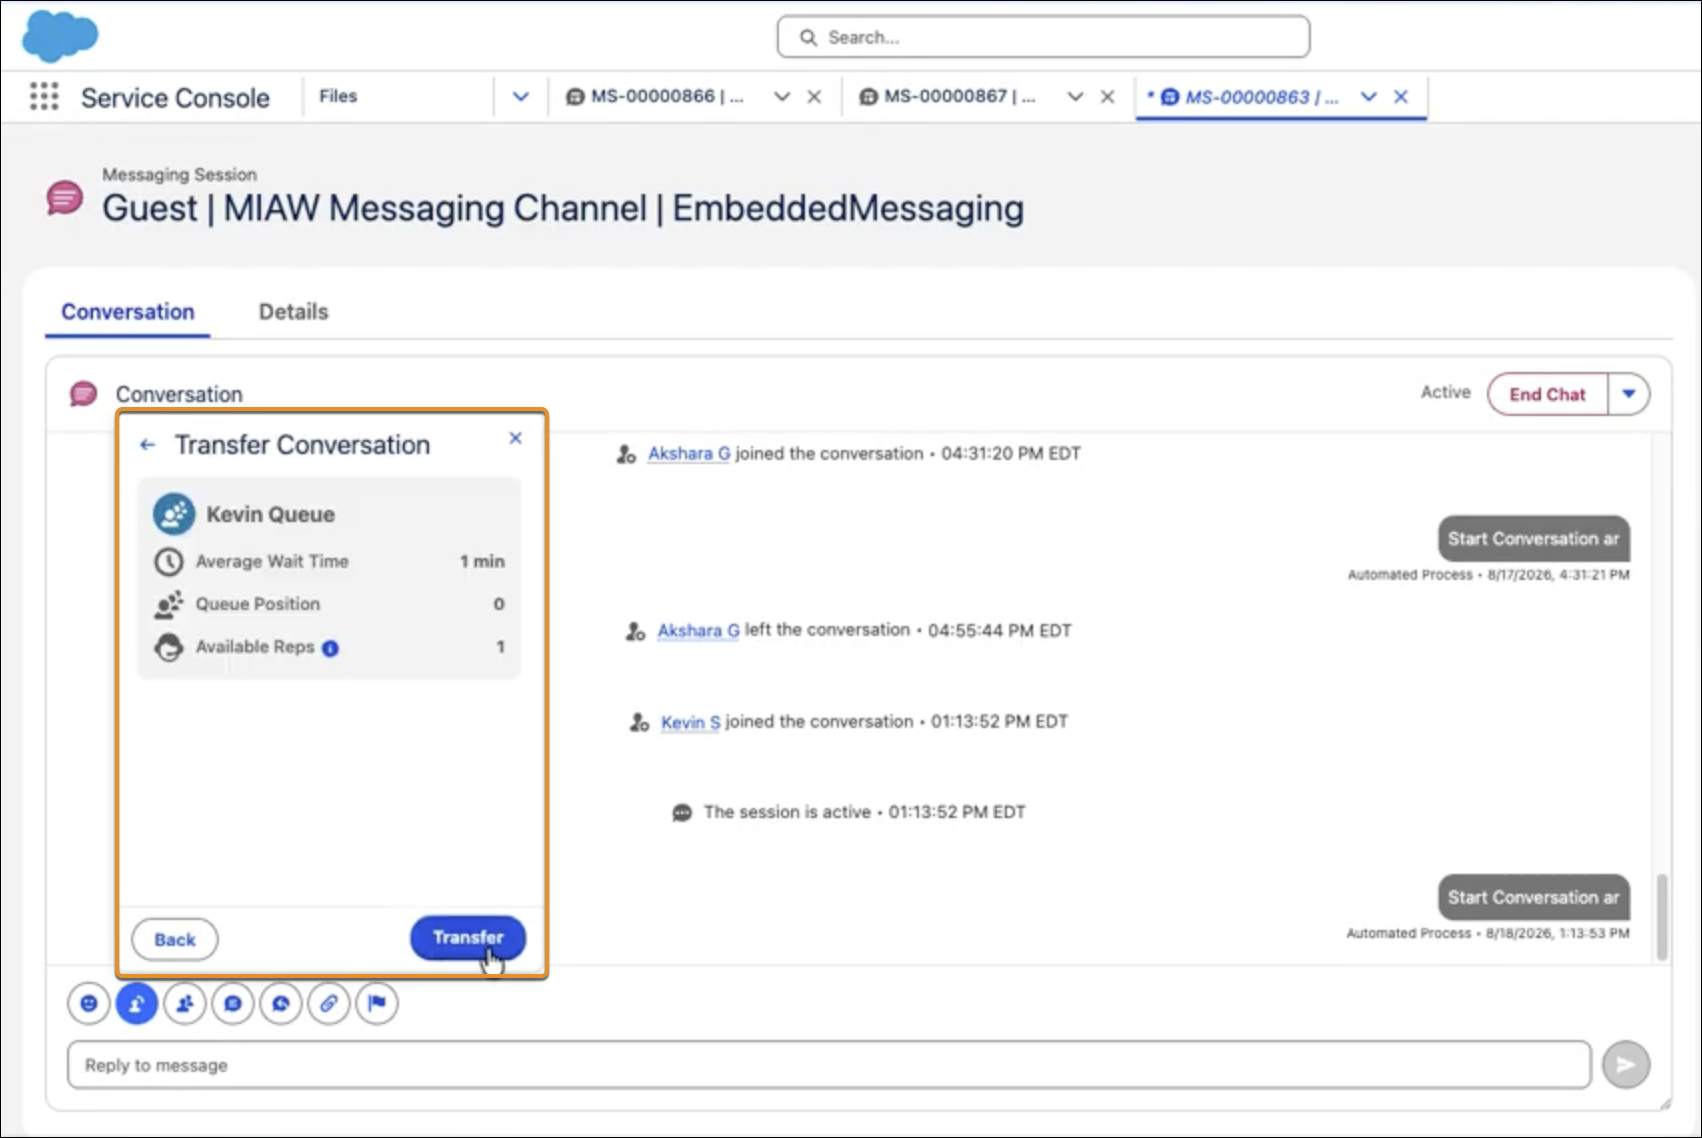Click the emoji icon in message toolbar
This screenshot has height=1138, width=1702.
click(89, 1003)
